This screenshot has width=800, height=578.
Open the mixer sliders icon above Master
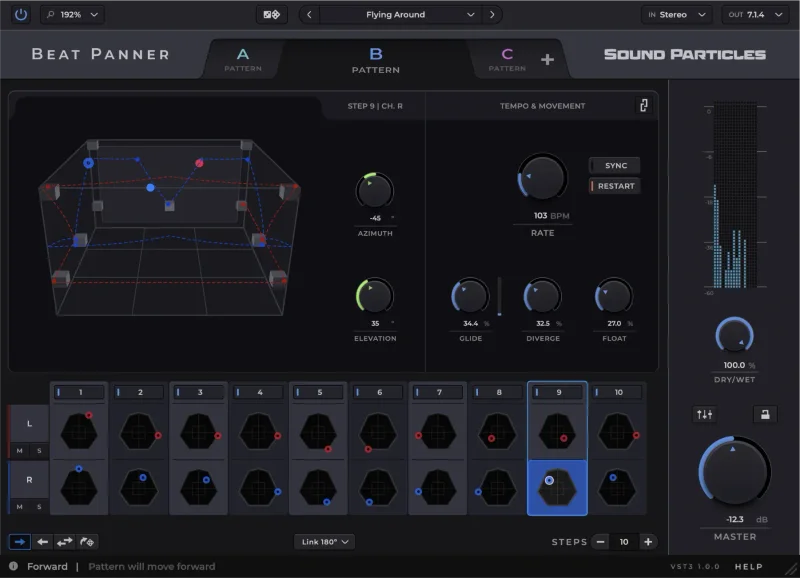click(x=705, y=414)
